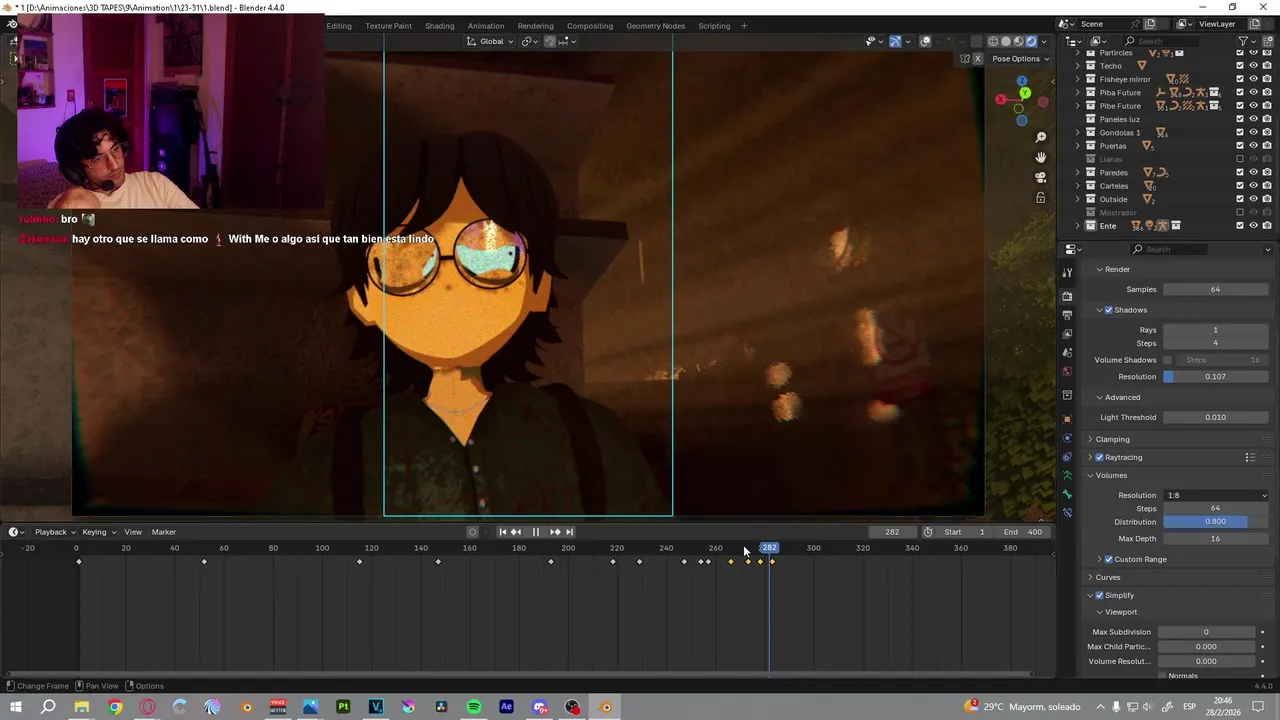Viewport: 1280px width, 720px height.
Task: Expand the Clamping panel
Action: 1112,439
